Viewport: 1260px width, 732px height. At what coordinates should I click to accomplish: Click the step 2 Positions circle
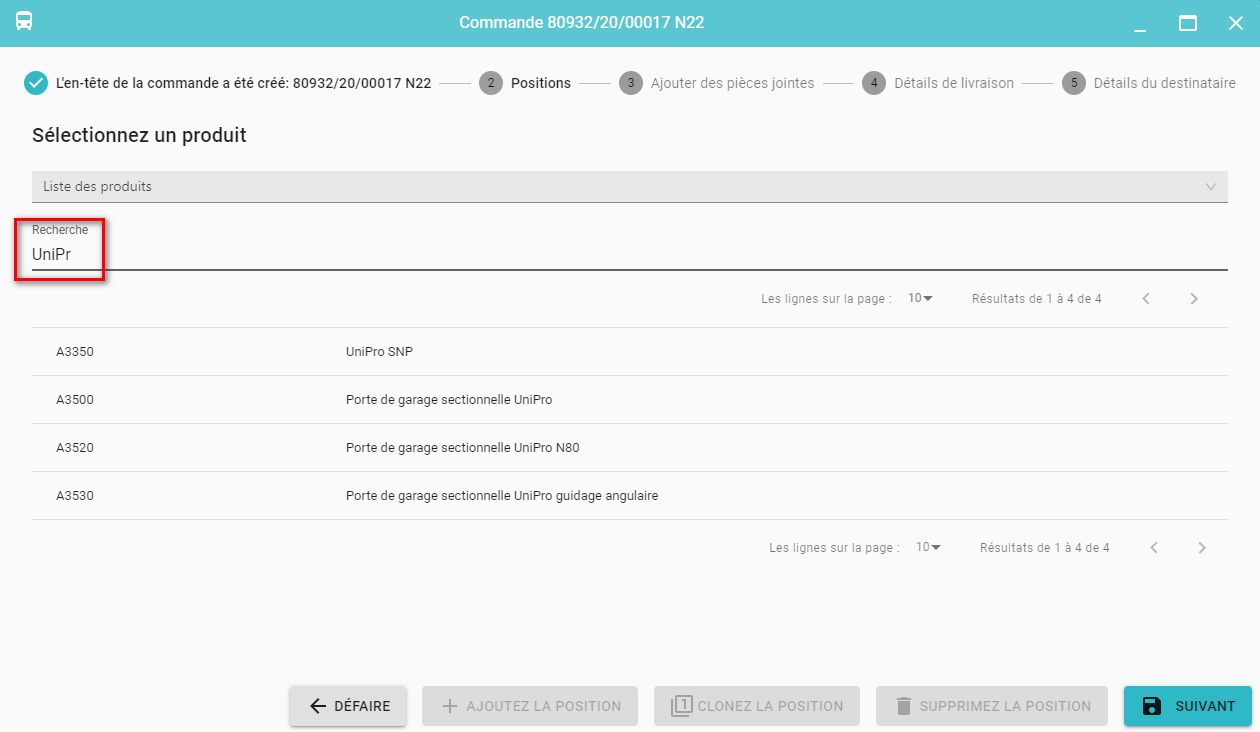tap(490, 83)
